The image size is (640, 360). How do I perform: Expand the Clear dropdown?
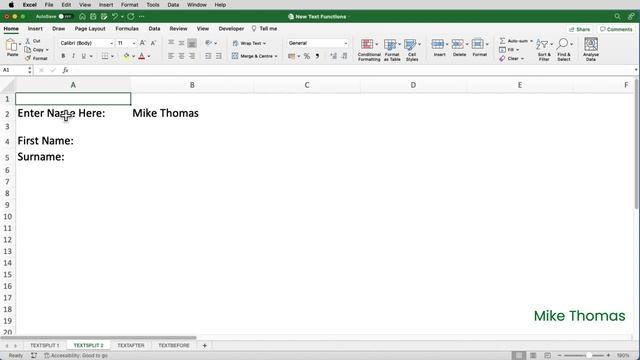(x=522, y=59)
